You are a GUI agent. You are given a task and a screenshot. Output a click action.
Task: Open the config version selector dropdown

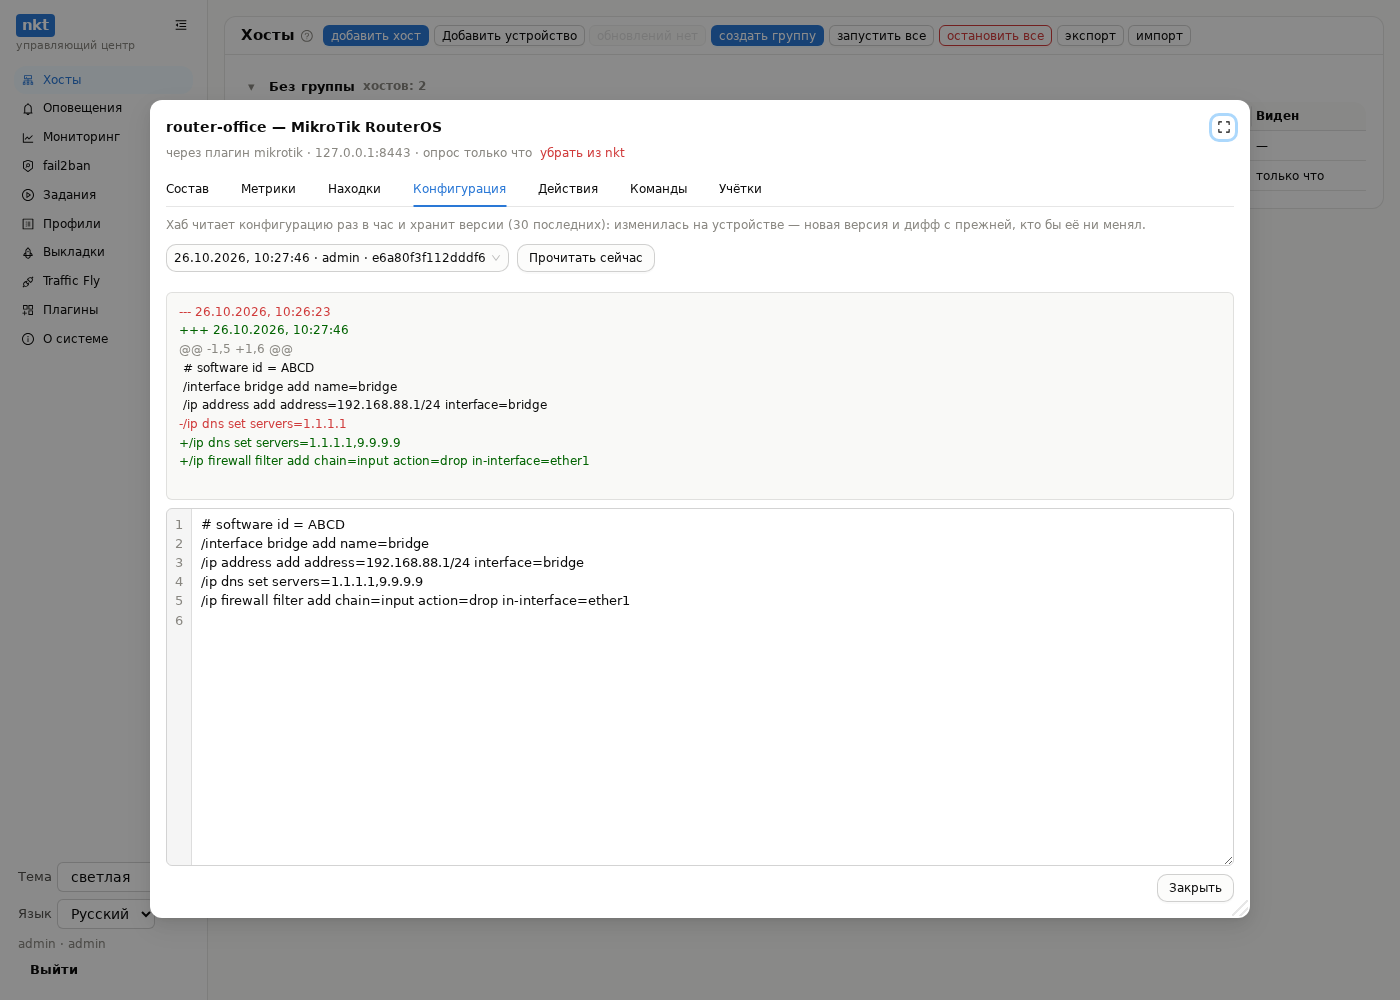coord(337,258)
